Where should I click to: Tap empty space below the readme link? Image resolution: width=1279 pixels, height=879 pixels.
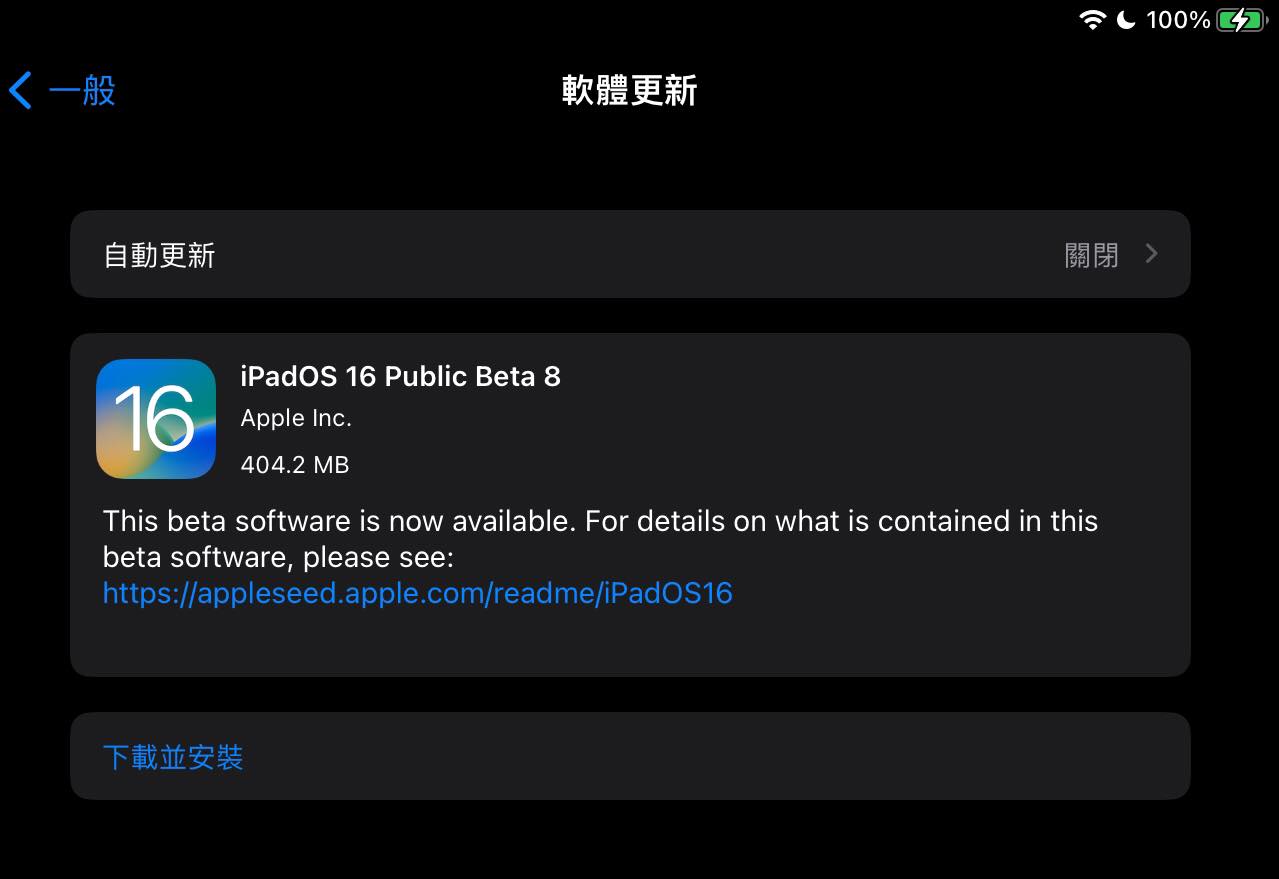[630, 643]
